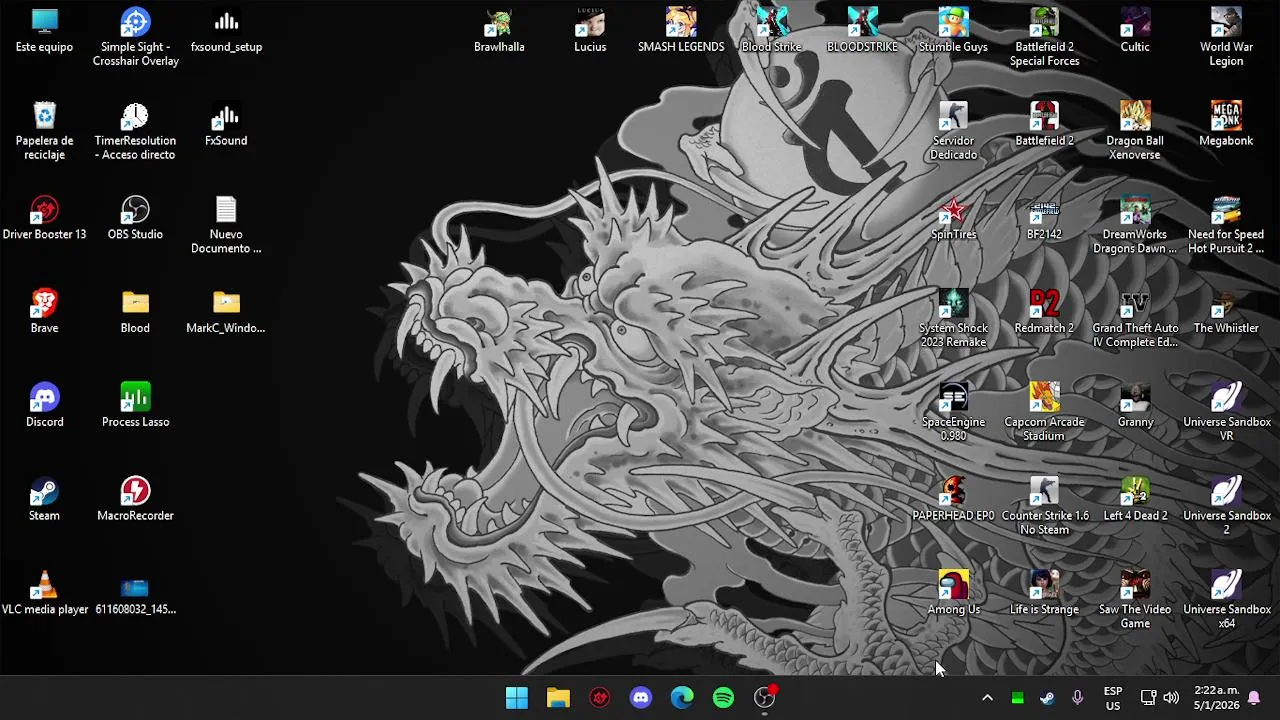Open the FxSound desktop shortcut
Image resolution: width=1280 pixels, height=720 pixels.
[x=226, y=125]
